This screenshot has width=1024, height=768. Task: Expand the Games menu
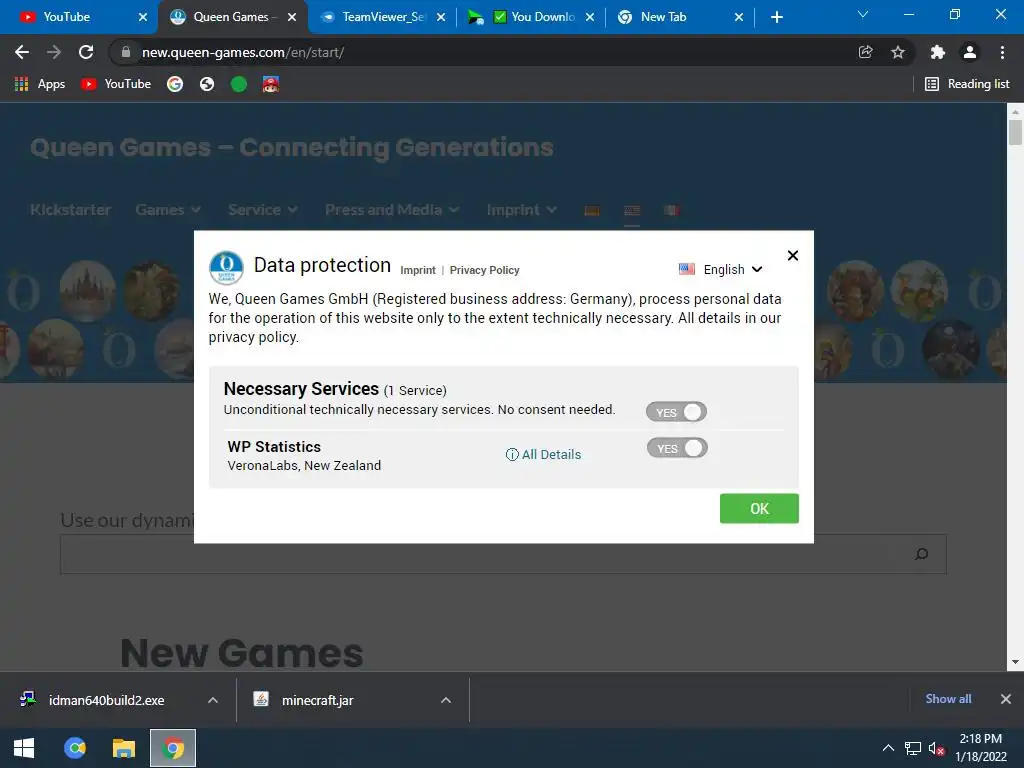pos(168,210)
